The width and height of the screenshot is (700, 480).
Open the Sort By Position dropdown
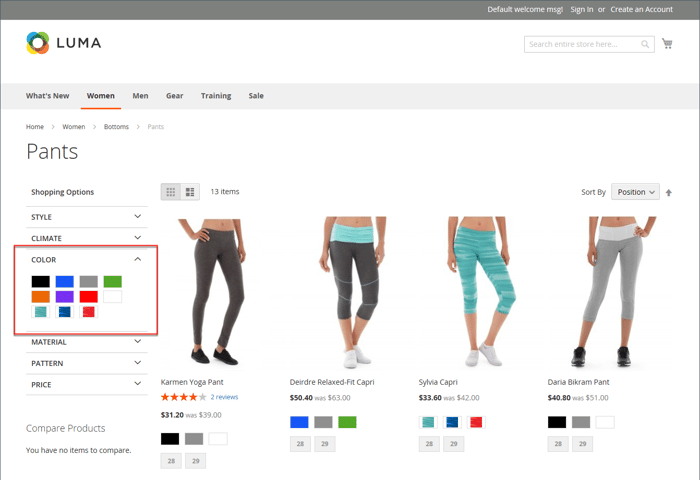(x=635, y=192)
